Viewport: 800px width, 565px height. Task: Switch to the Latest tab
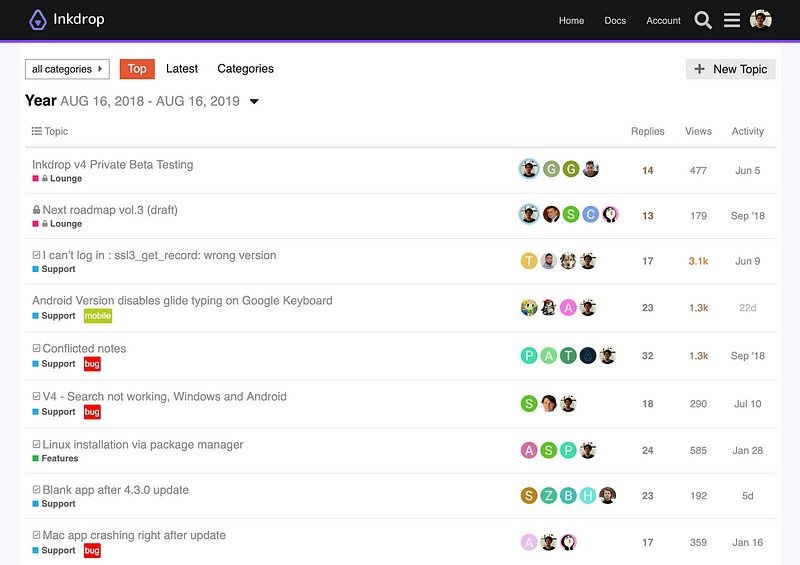[182, 69]
